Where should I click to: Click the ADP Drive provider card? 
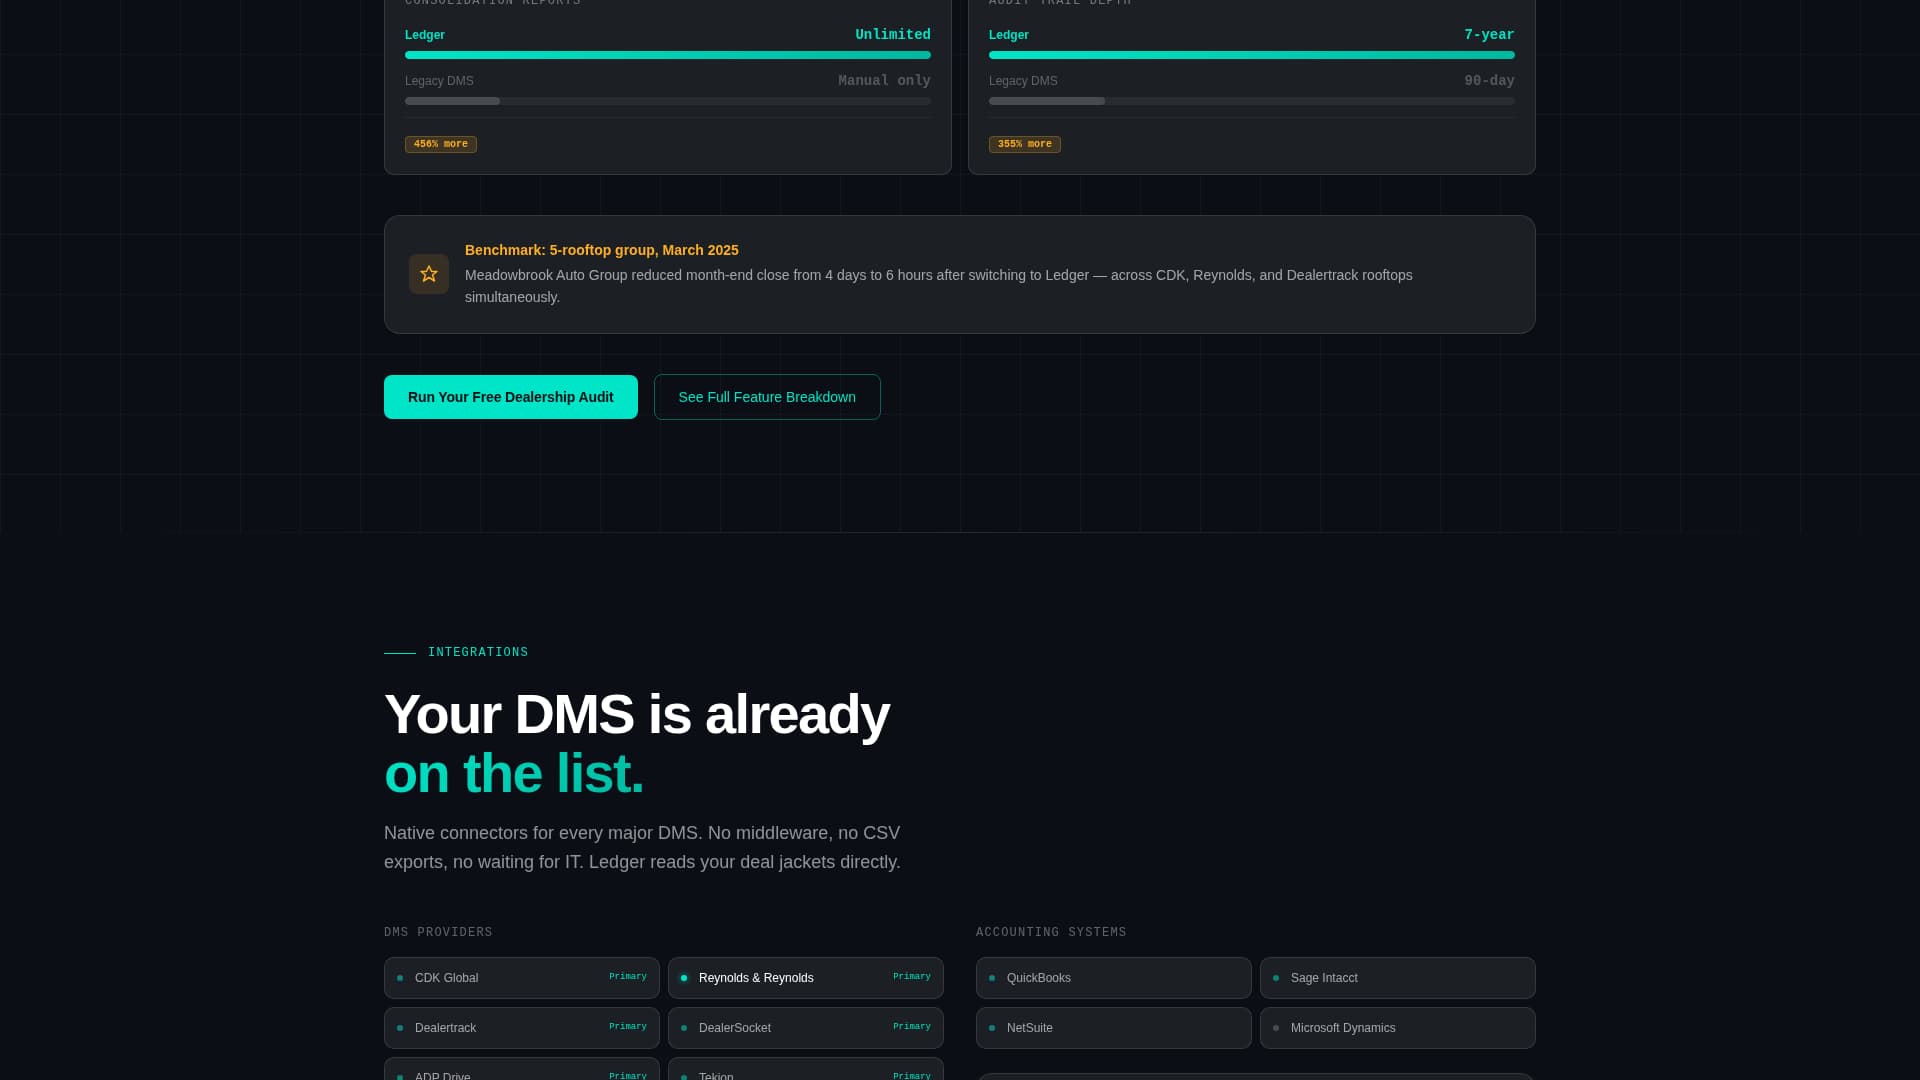[x=522, y=1069]
